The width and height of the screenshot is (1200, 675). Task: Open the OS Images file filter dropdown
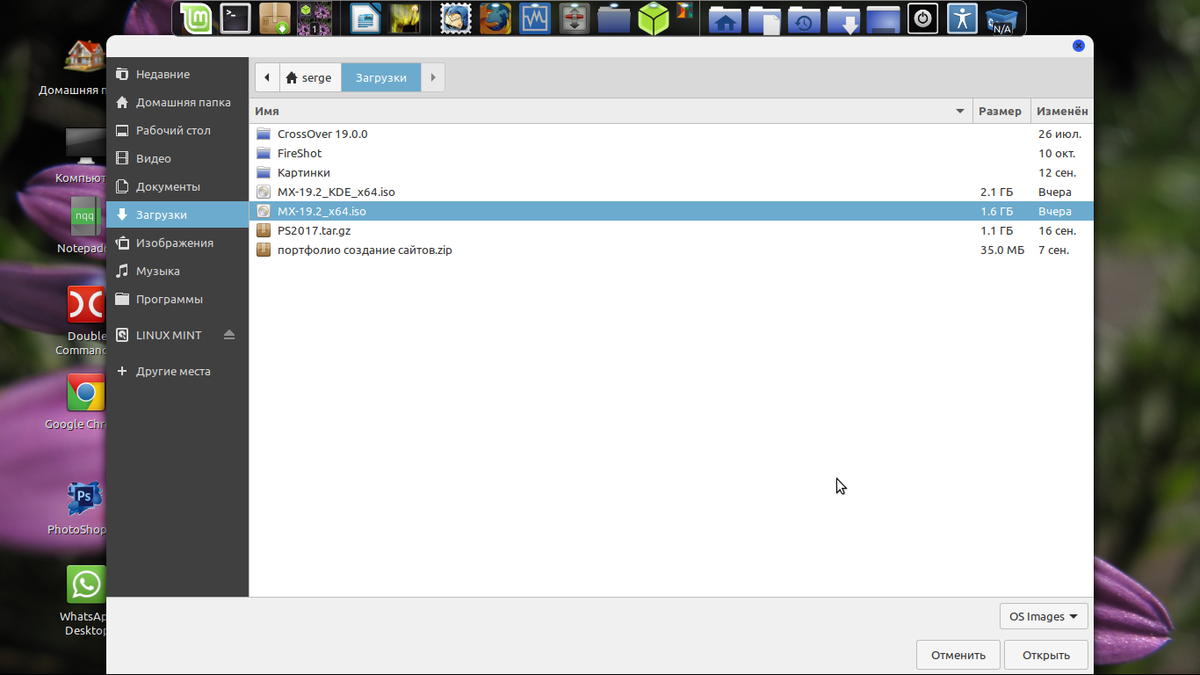click(x=1043, y=616)
